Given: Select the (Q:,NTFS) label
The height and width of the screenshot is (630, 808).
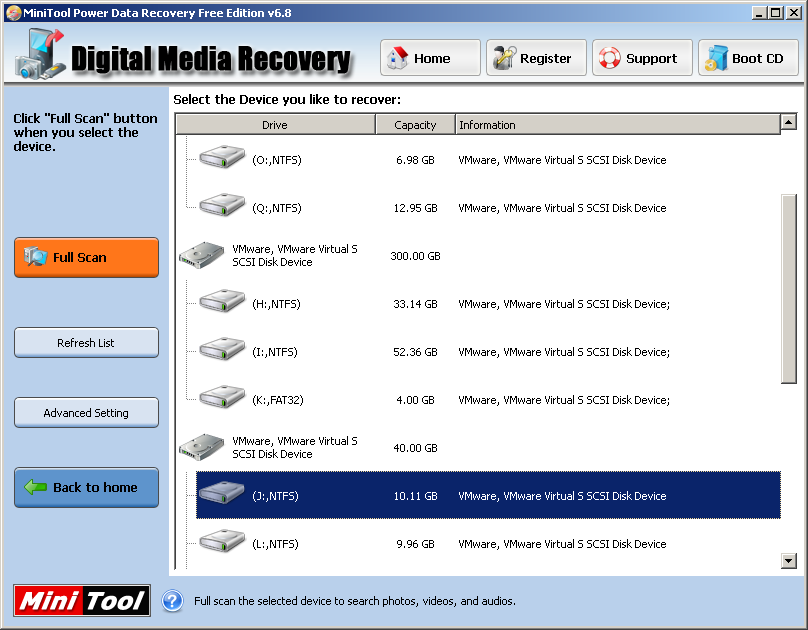Looking at the screenshot, I should (277, 208).
